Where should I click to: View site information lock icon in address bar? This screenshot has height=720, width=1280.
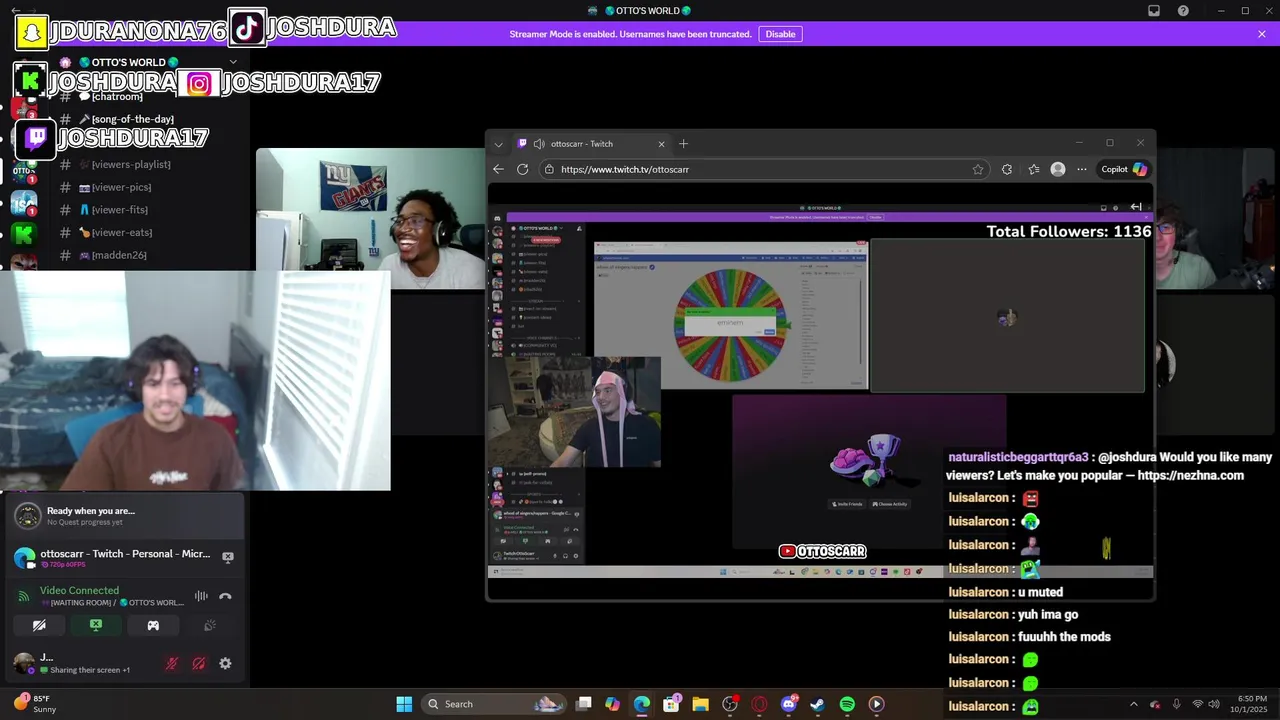click(x=549, y=169)
